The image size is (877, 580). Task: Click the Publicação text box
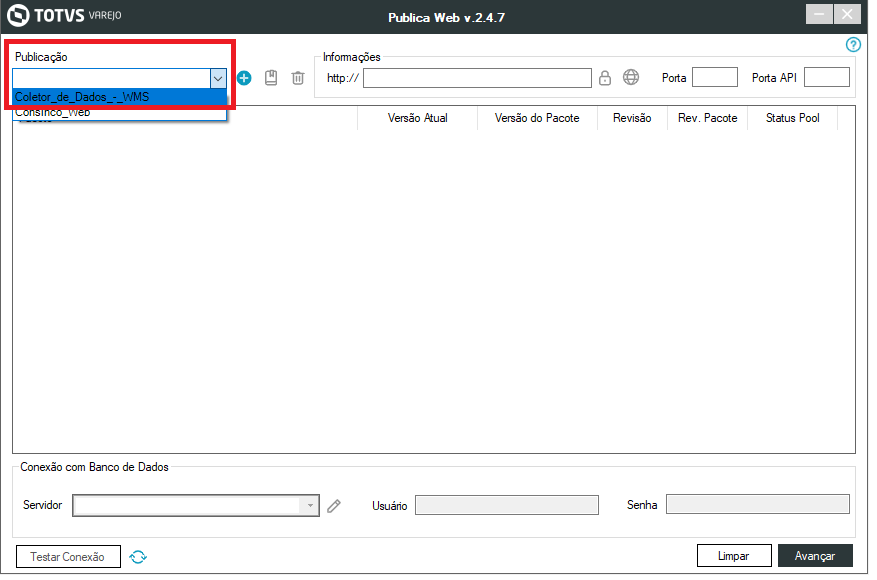point(111,79)
